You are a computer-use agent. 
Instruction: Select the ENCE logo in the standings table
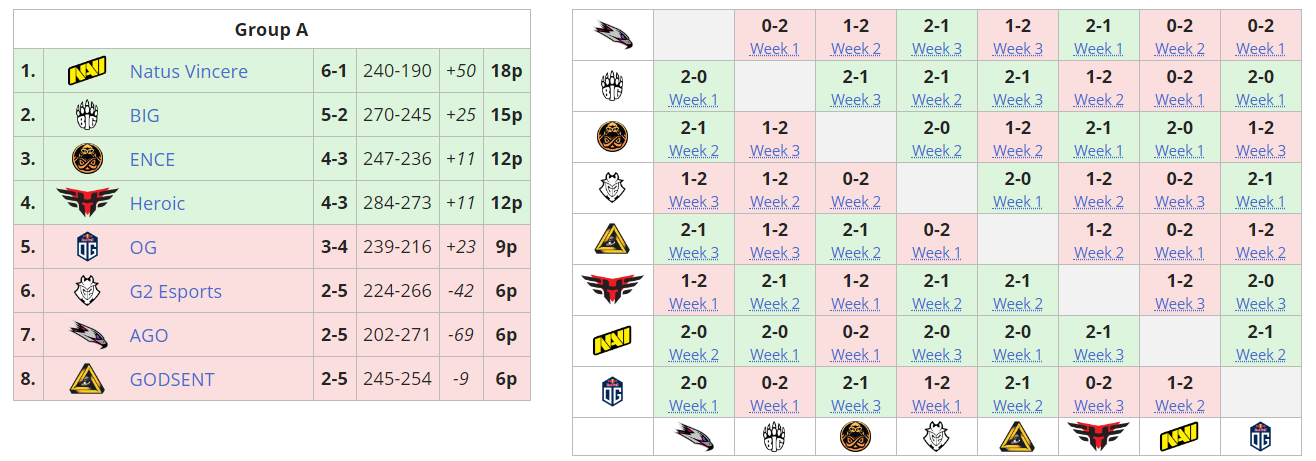click(87, 159)
